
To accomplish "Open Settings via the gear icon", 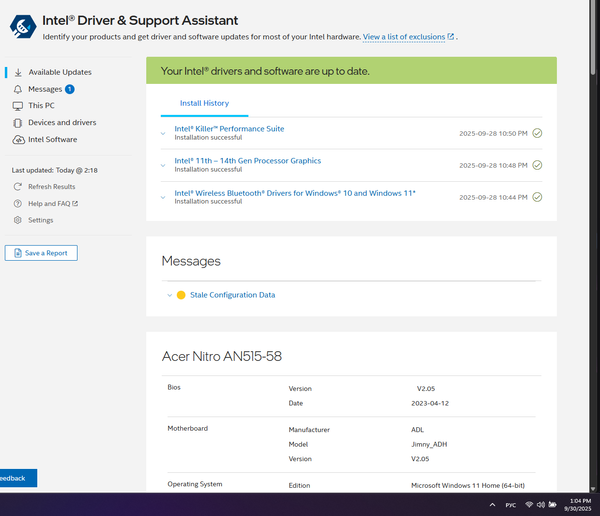I will point(18,220).
